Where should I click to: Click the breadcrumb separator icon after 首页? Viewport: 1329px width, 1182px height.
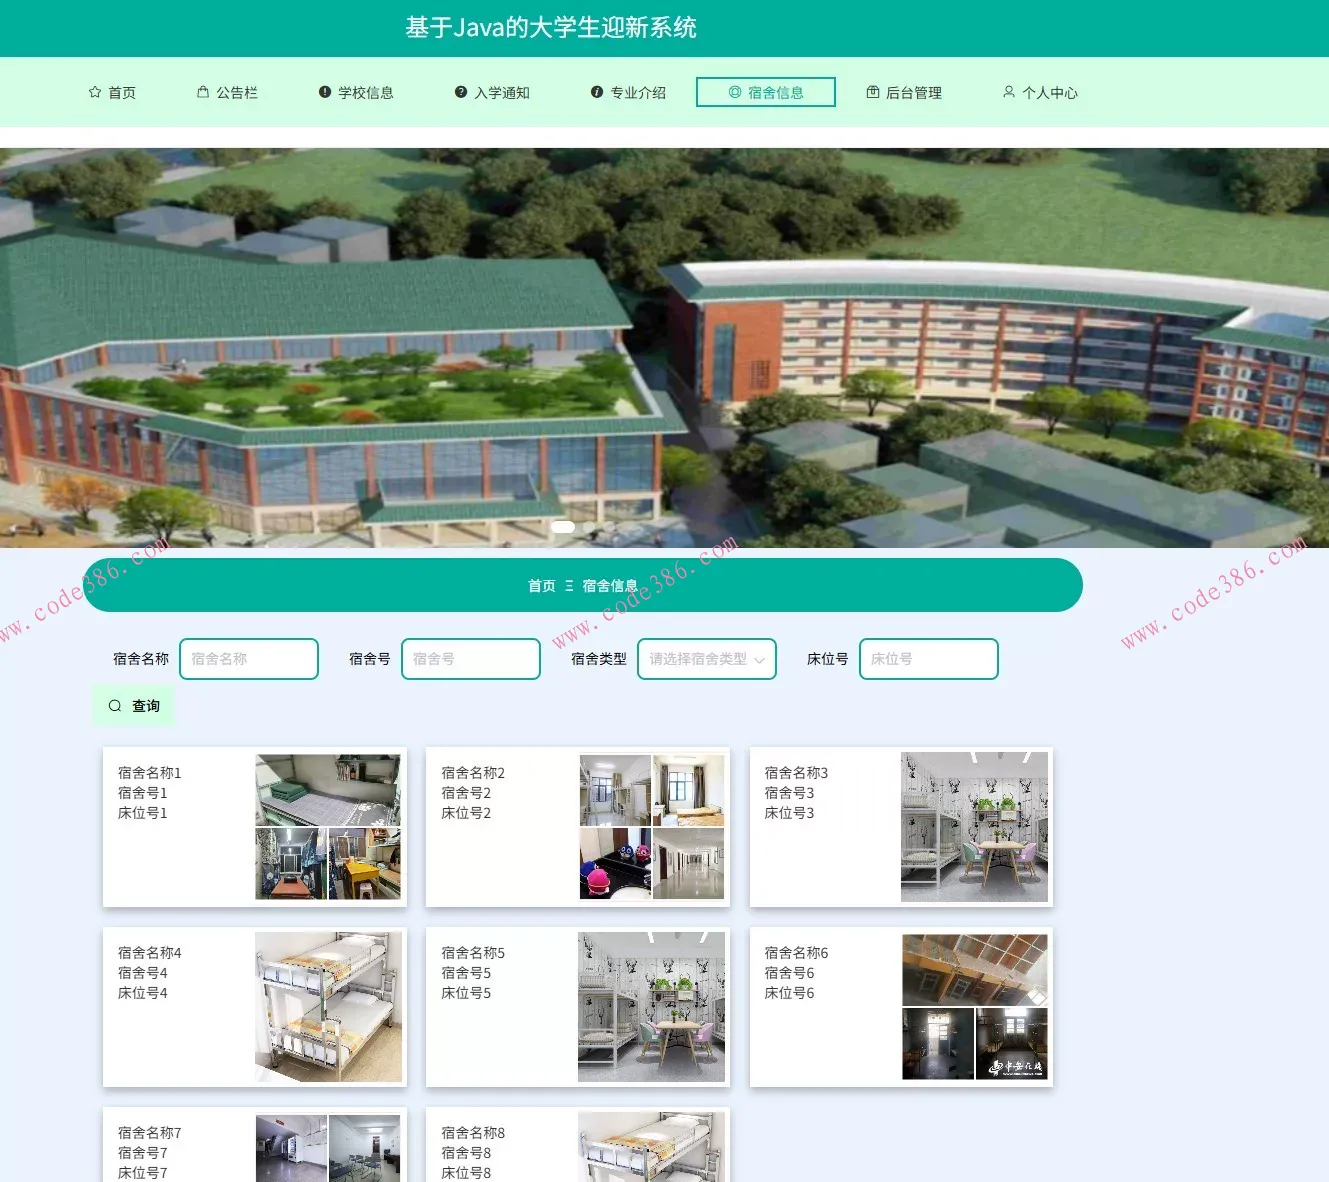point(569,586)
